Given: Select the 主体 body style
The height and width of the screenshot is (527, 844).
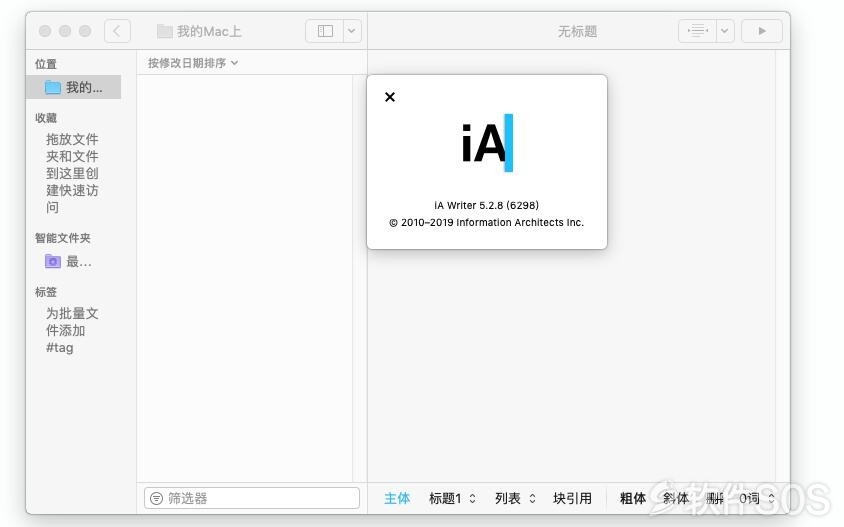Looking at the screenshot, I should tap(397, 498).
